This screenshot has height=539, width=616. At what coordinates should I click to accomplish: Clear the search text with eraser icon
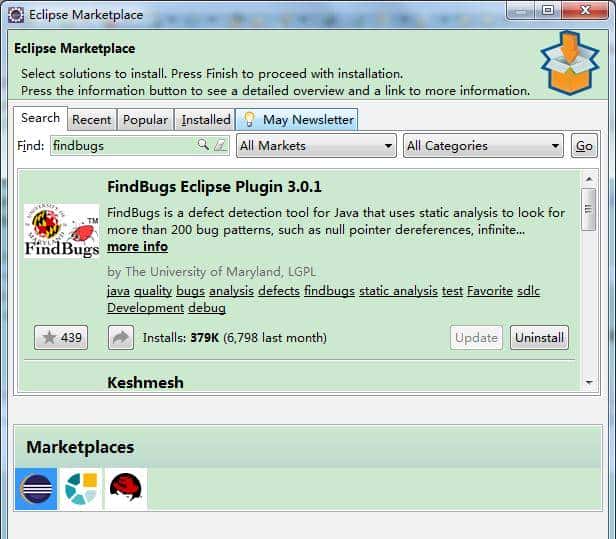220,146
